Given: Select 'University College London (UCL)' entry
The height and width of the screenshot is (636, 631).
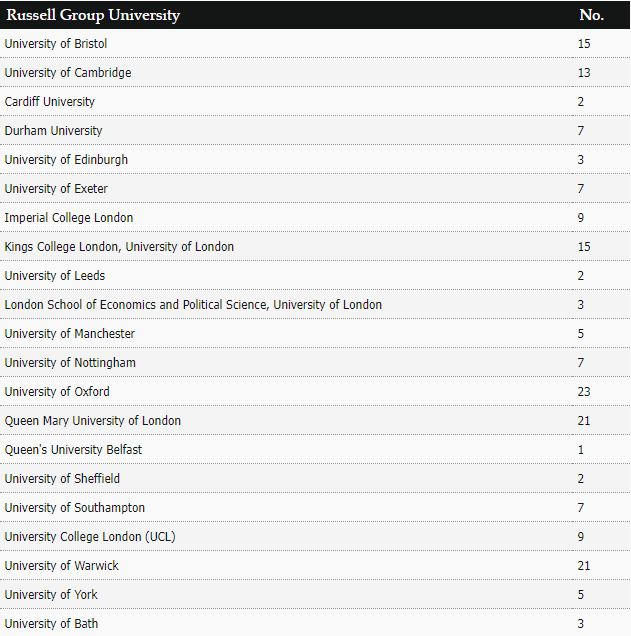Looking at the screenshot, I should (x=90, y=537).
